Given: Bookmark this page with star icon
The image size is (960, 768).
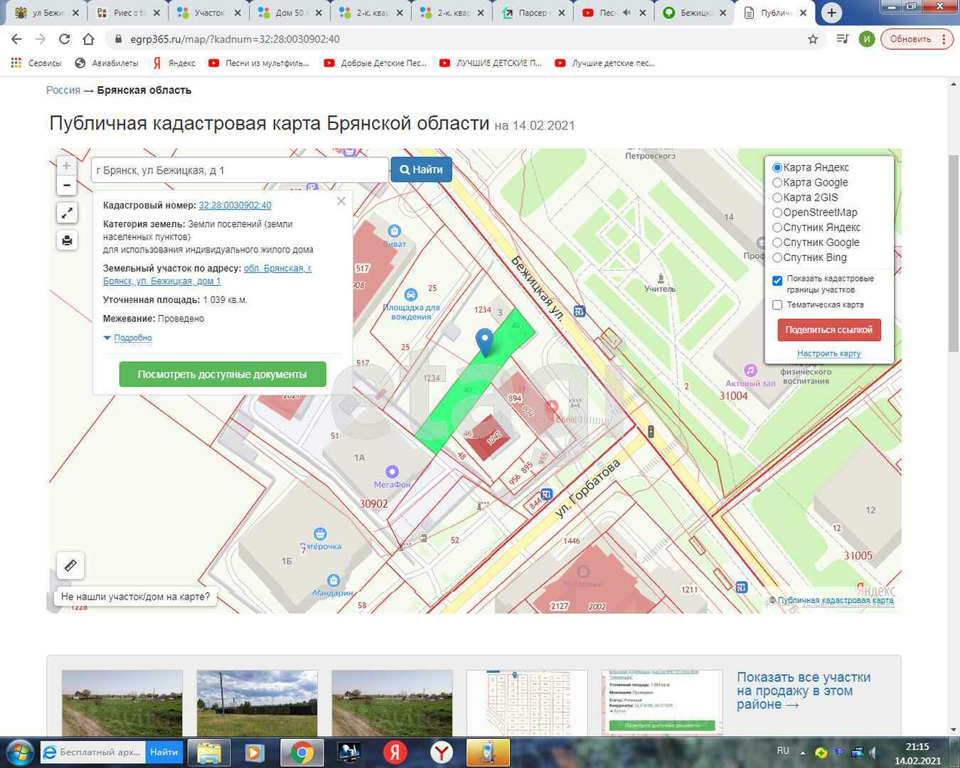Looking at the screenshot, I should click(x=813, y=39).
